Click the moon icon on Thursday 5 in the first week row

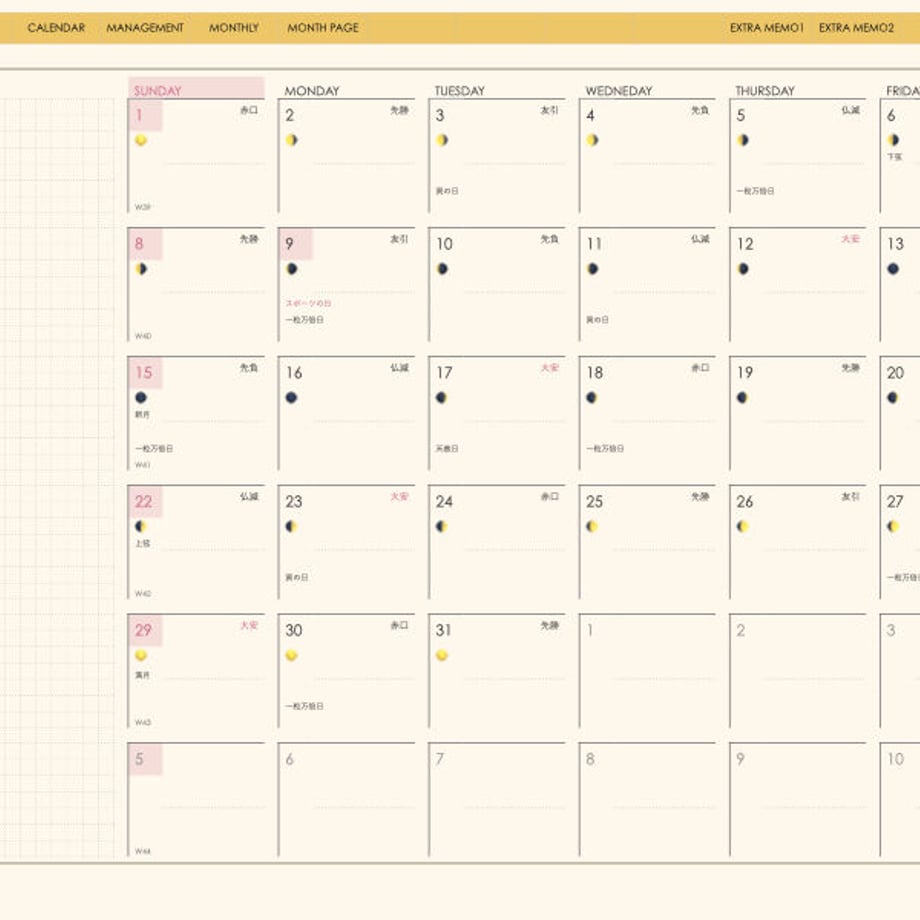pos(743,140)
